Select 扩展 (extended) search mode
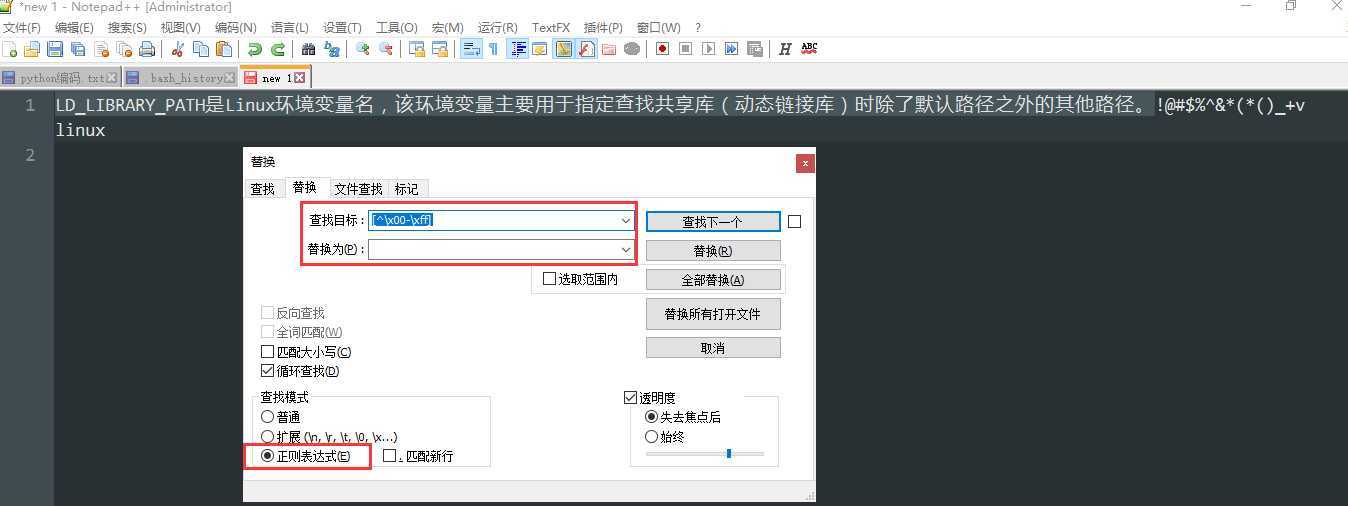Image resolution: width=1348 pixels, height=506 pixels. coord(267,437)
